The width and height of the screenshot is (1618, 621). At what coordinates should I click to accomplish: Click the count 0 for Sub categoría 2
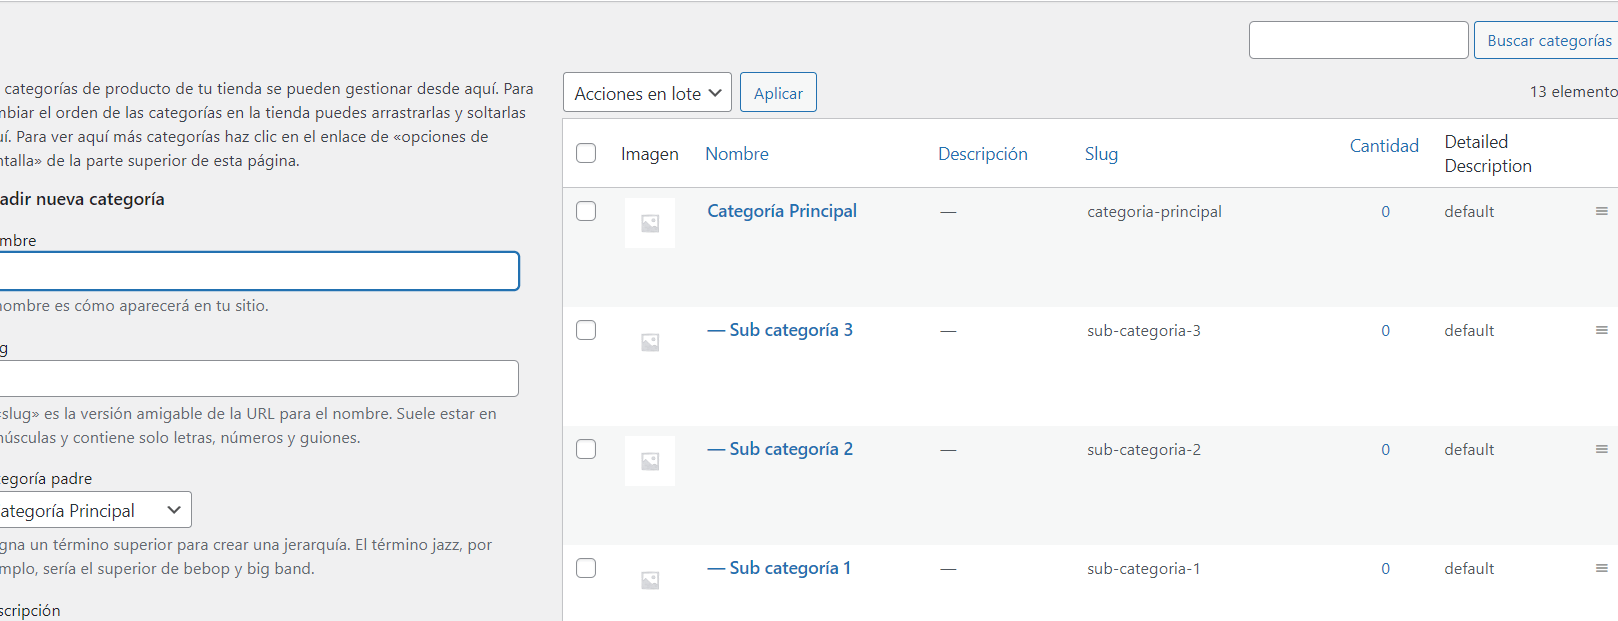(1385, 450)
